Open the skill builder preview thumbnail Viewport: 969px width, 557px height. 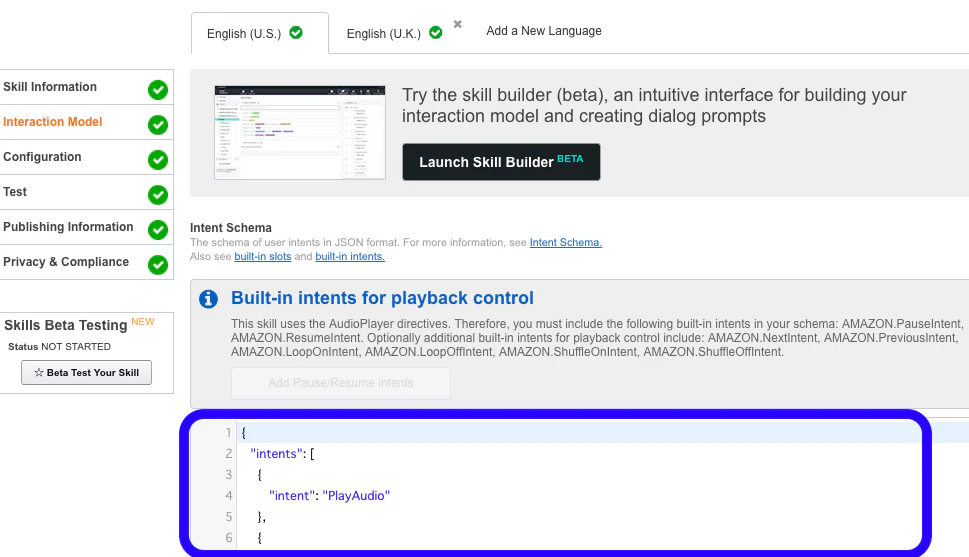[x=300, y=133]
